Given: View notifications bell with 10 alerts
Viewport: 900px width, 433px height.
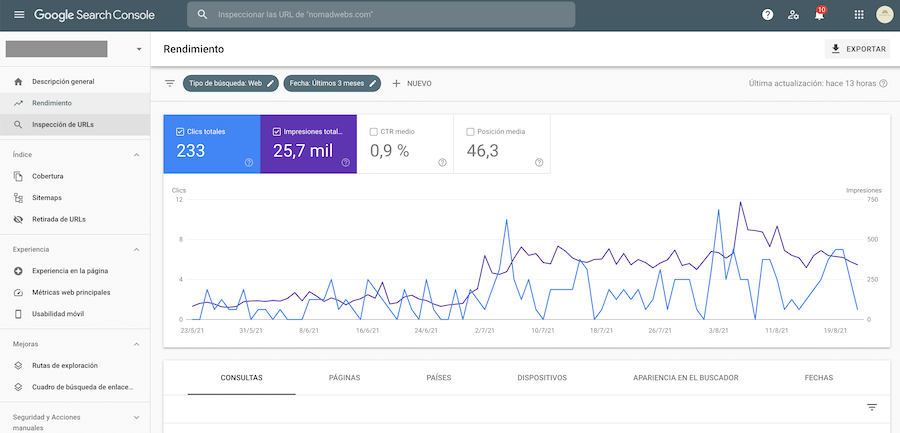Looking at the screenshot, I should (820, 14).
